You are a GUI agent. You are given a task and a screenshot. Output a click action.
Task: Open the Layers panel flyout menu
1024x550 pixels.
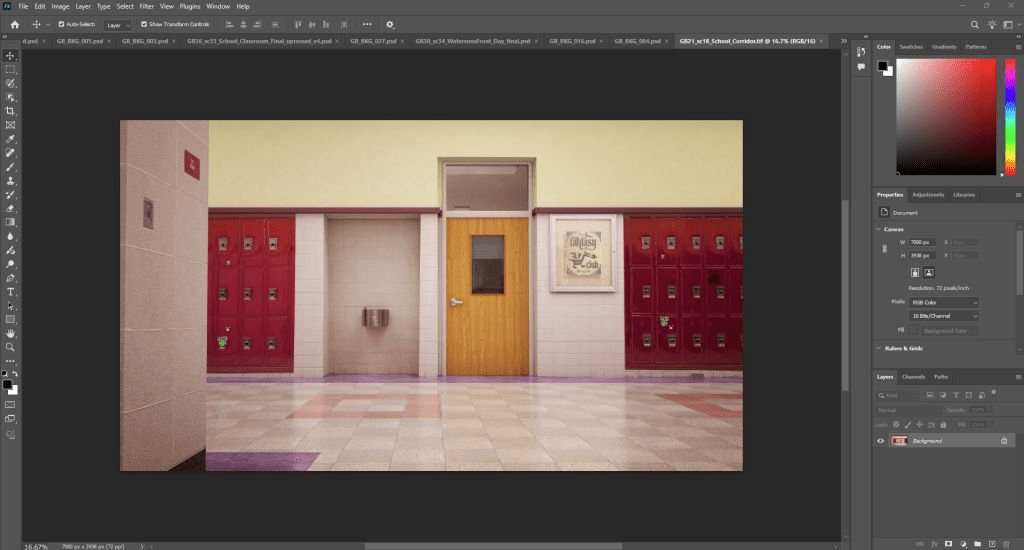tap(1018, 377)
